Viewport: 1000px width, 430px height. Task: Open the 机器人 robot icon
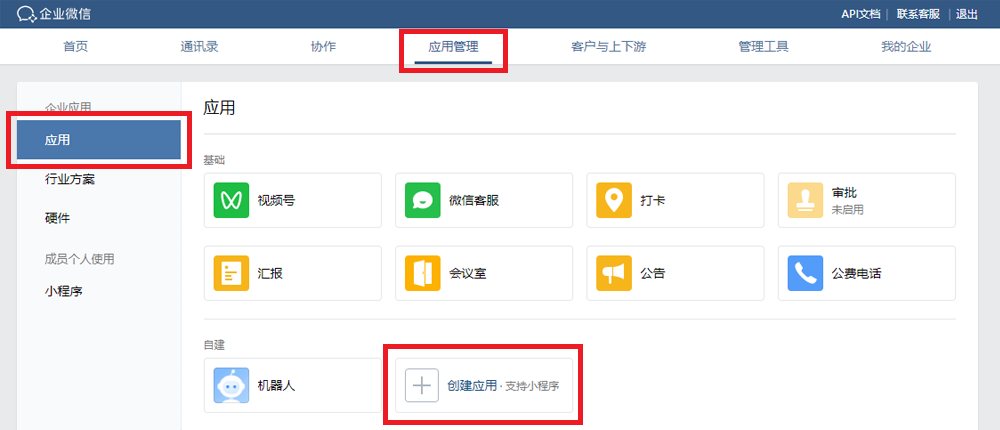pyautogui.click(x=231, y=385)
